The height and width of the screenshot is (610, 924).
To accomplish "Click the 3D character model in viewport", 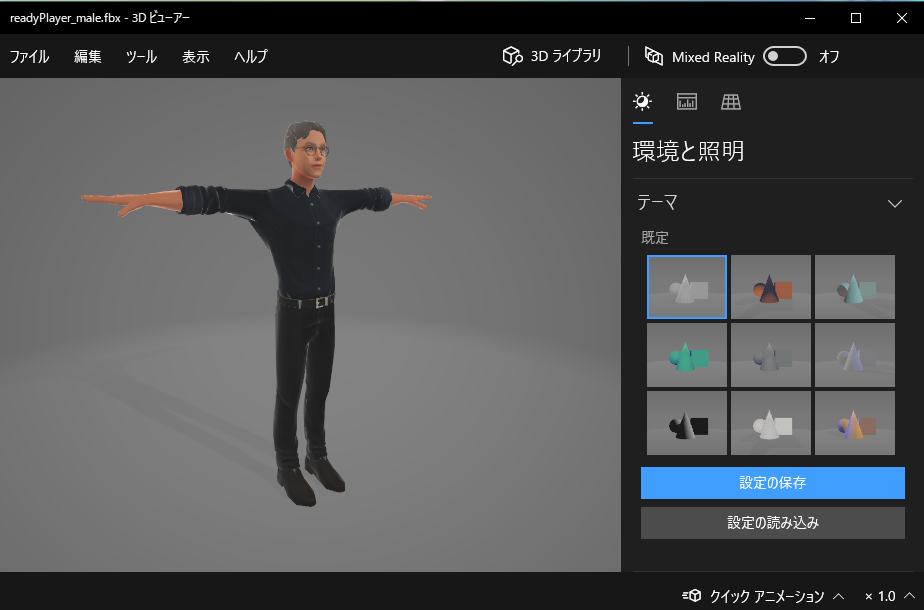I will pyautogui.click(x=305, y=300).
